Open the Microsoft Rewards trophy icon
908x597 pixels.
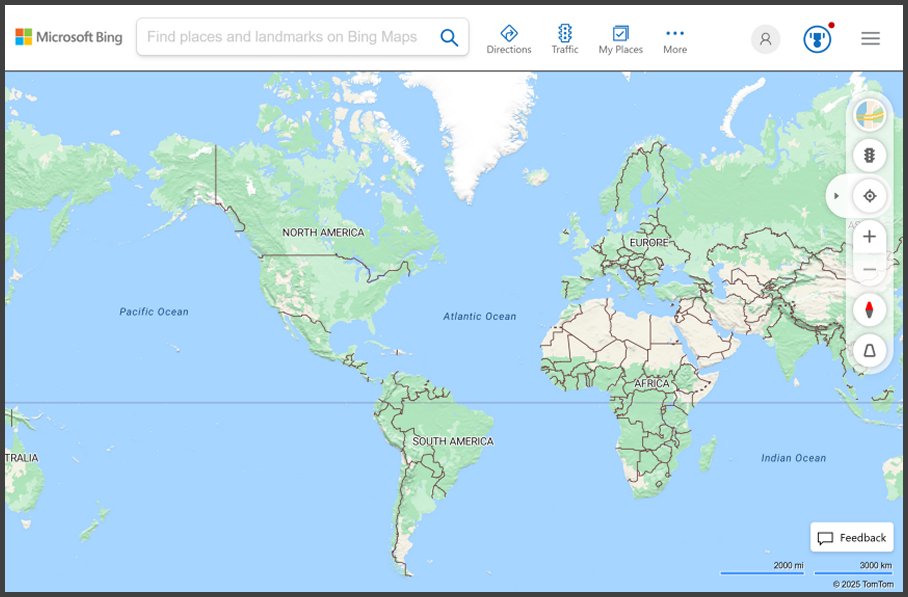point(817,39)
